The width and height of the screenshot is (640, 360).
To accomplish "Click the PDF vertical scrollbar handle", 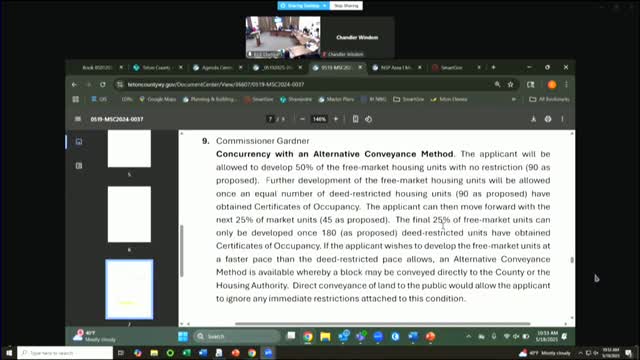I will [572, 260].
